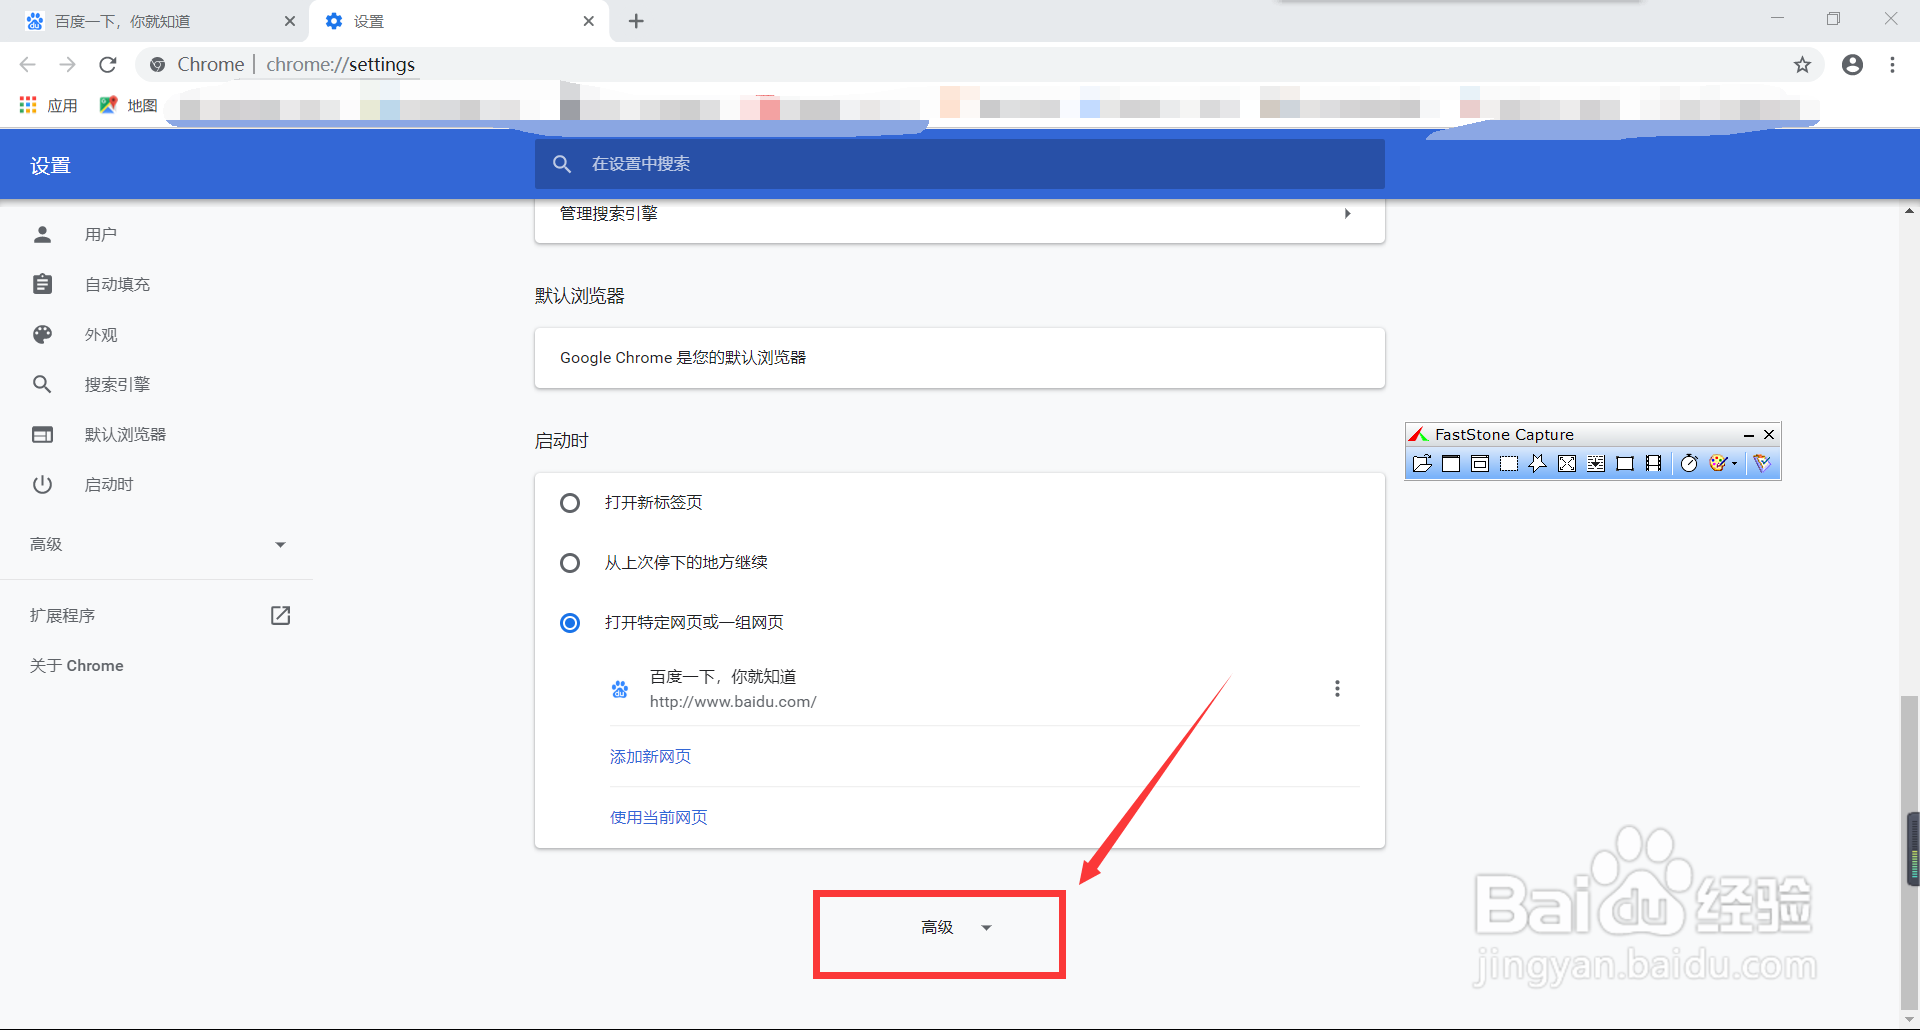1920x1030 pixels.
Task: Open FastStone Capture settings icon
Action: pyautogui.click(x=1762, y=463)
